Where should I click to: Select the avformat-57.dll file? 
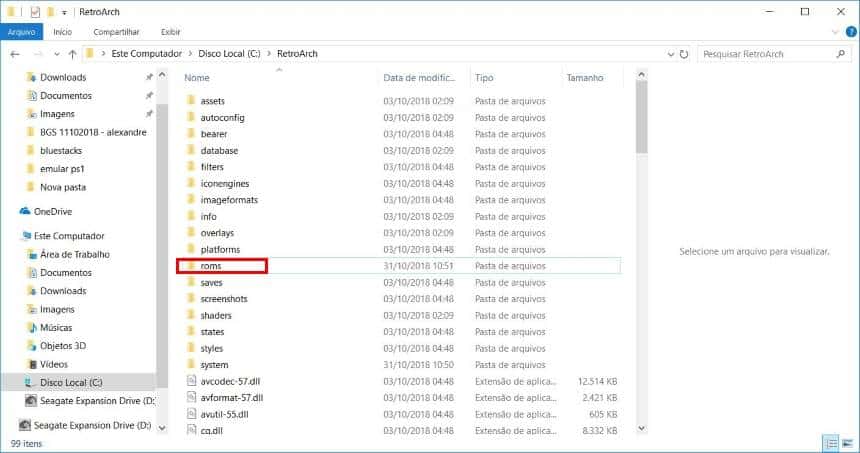click(231, 398)
